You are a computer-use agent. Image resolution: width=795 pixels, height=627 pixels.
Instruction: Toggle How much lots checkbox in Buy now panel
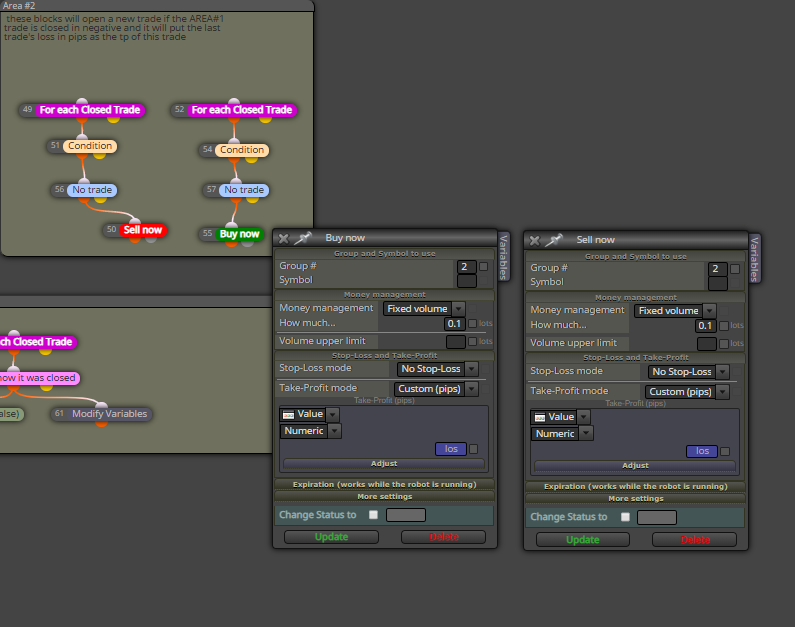pos(473,323)
